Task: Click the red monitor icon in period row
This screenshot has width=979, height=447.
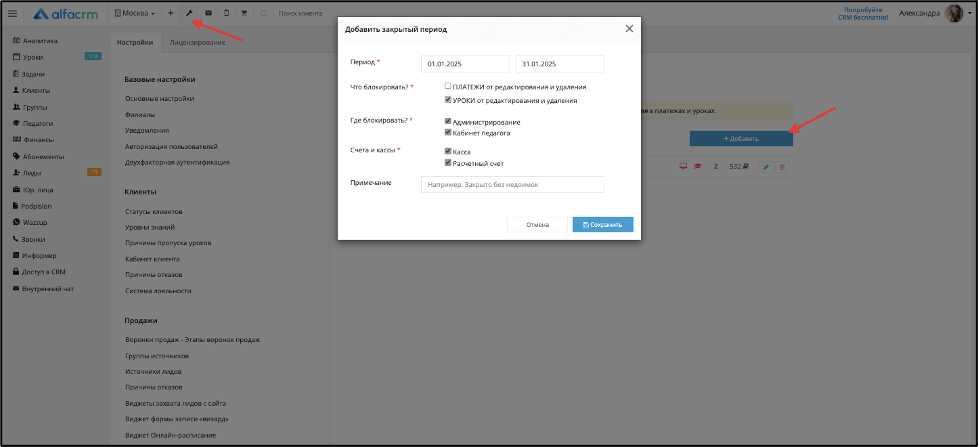Action: point(683,167)
